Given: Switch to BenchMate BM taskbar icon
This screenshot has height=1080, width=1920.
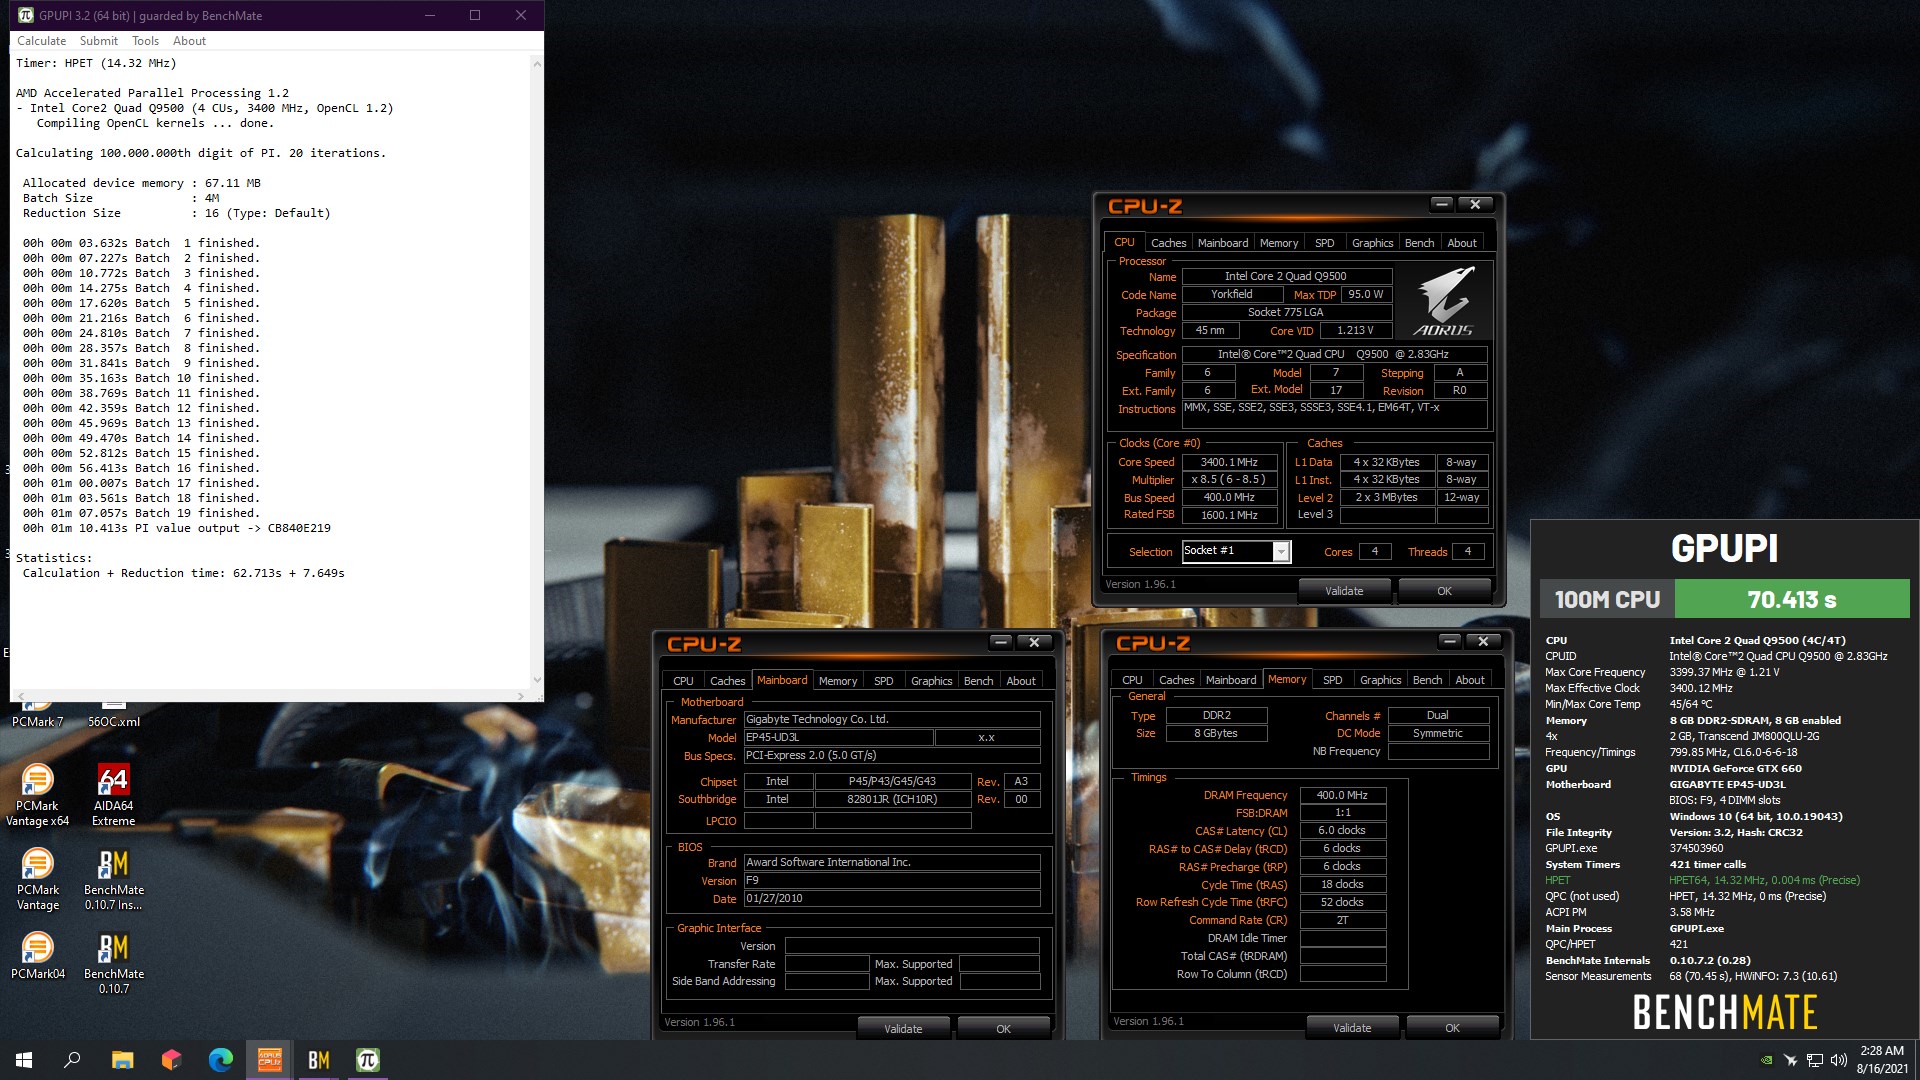Looking at the screenshot, I should point(319,1060).
